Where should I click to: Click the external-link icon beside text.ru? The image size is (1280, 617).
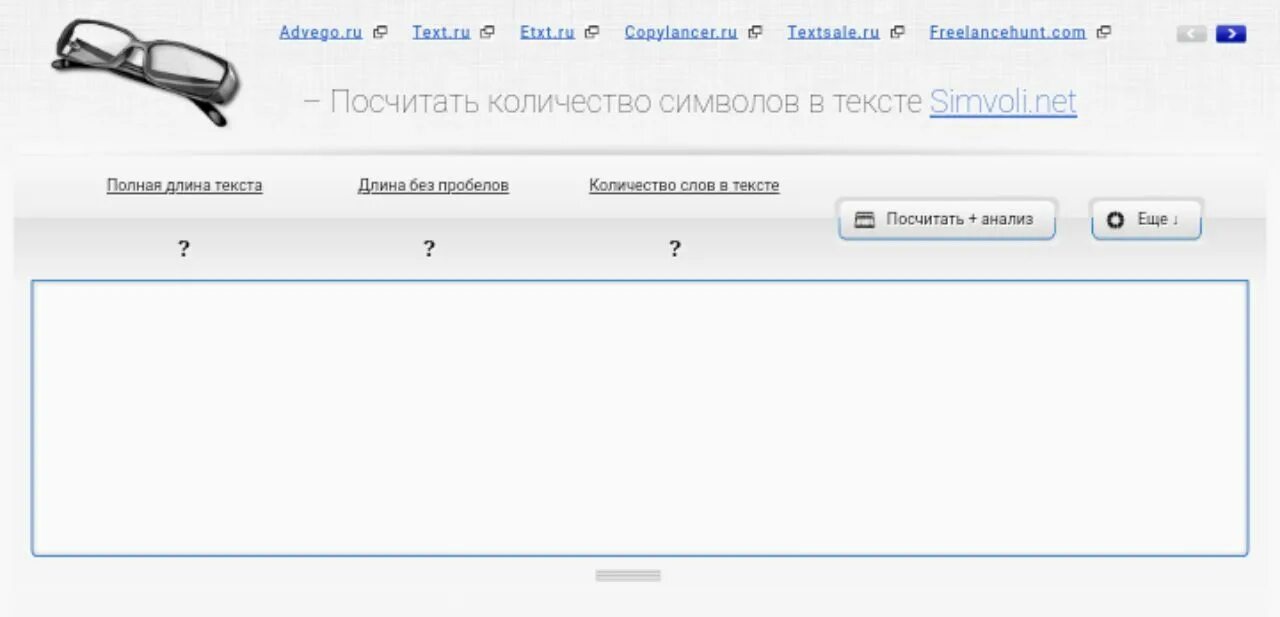[x=487, y=31]
